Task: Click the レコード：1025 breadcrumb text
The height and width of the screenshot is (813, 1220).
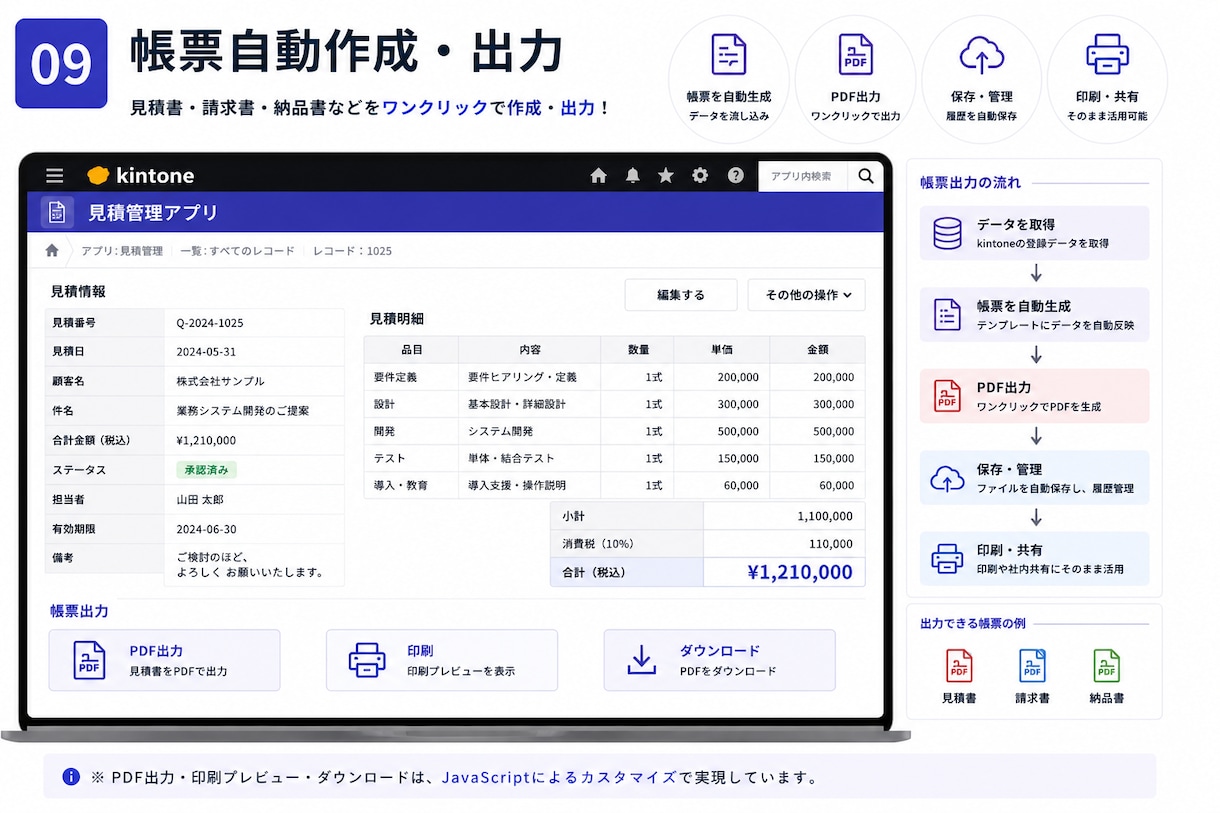Action: (x=352, y=251)
